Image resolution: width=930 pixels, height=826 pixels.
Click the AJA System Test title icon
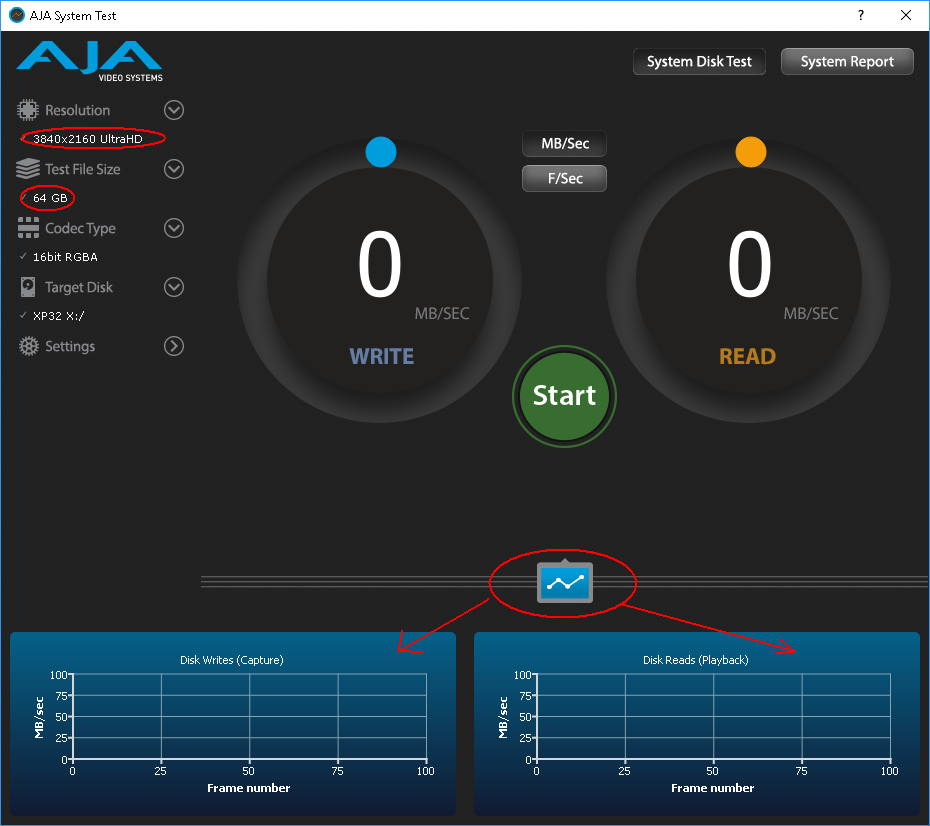tap(17, 15)
